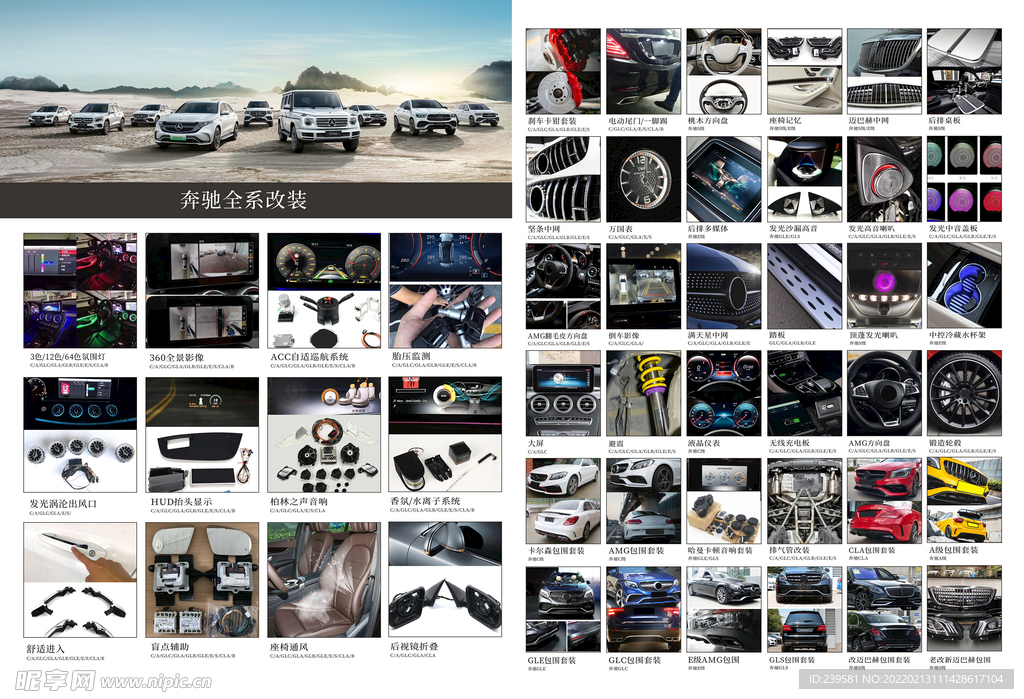The image size is (1024, 699).
Task: Select the 桃木方向盘 steering wheel photo
Action: tap(724, 71)
